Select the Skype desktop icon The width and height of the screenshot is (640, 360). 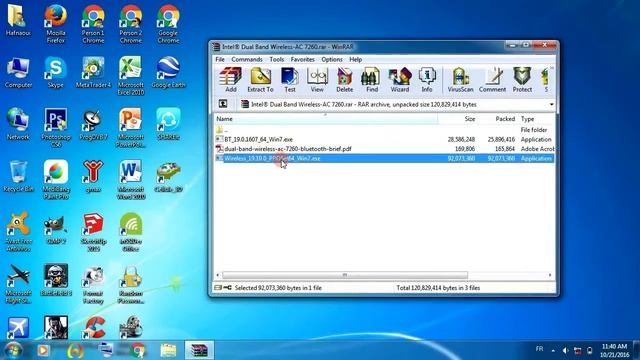[x=56, y=72]
